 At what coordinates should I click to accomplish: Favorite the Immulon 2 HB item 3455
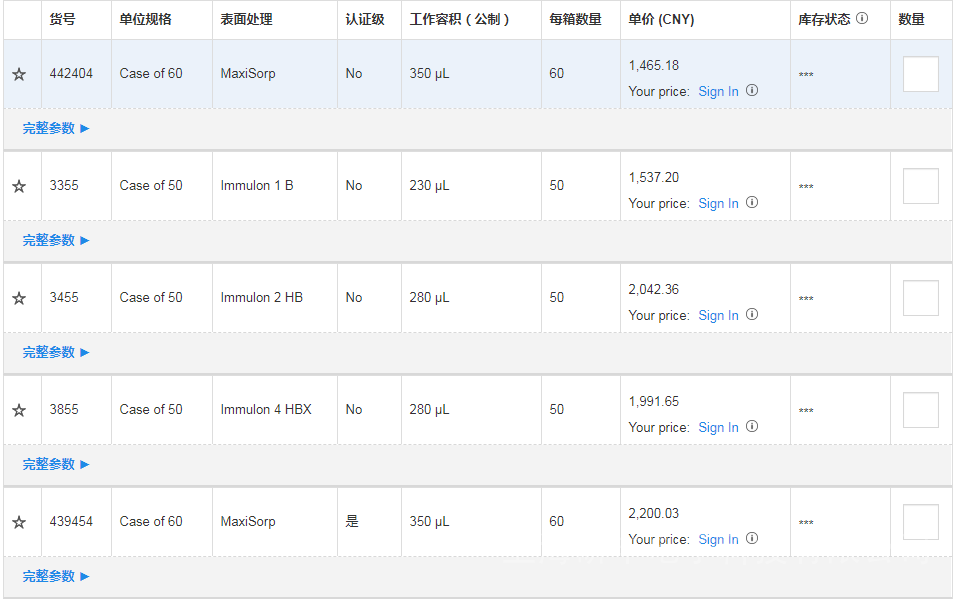pos(19,298)
